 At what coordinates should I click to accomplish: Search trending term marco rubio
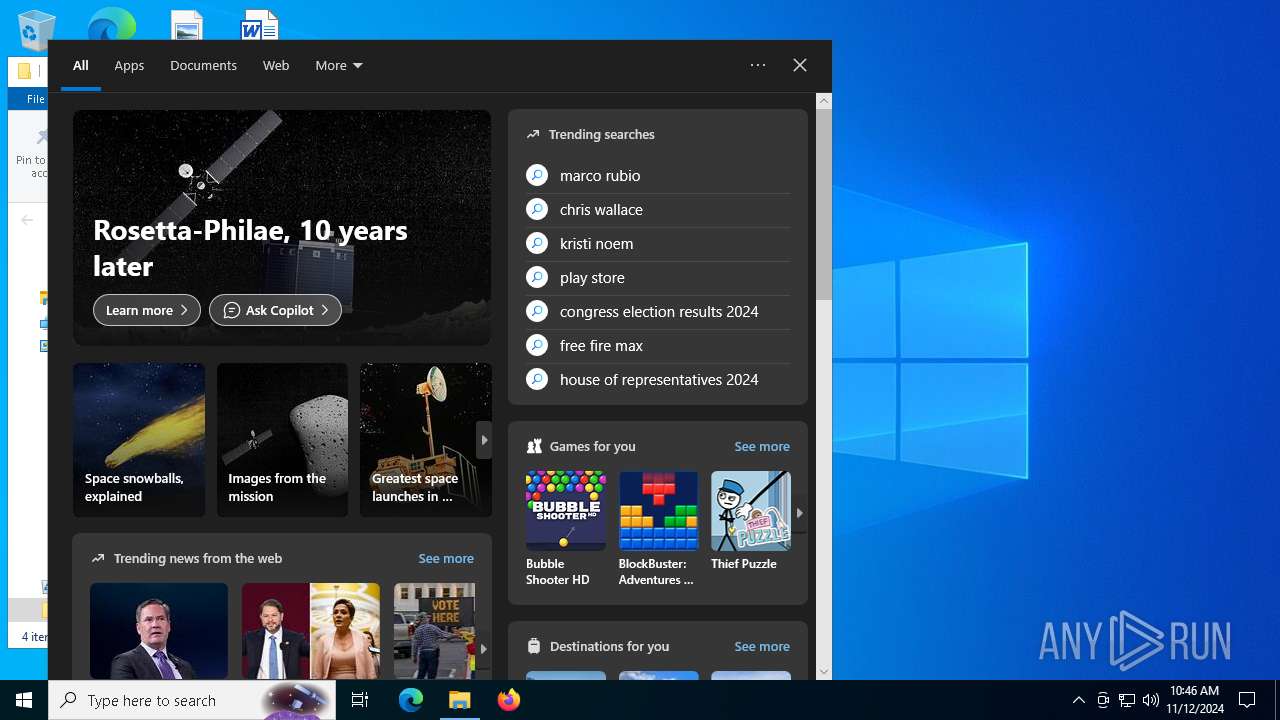tap(657, 176)
